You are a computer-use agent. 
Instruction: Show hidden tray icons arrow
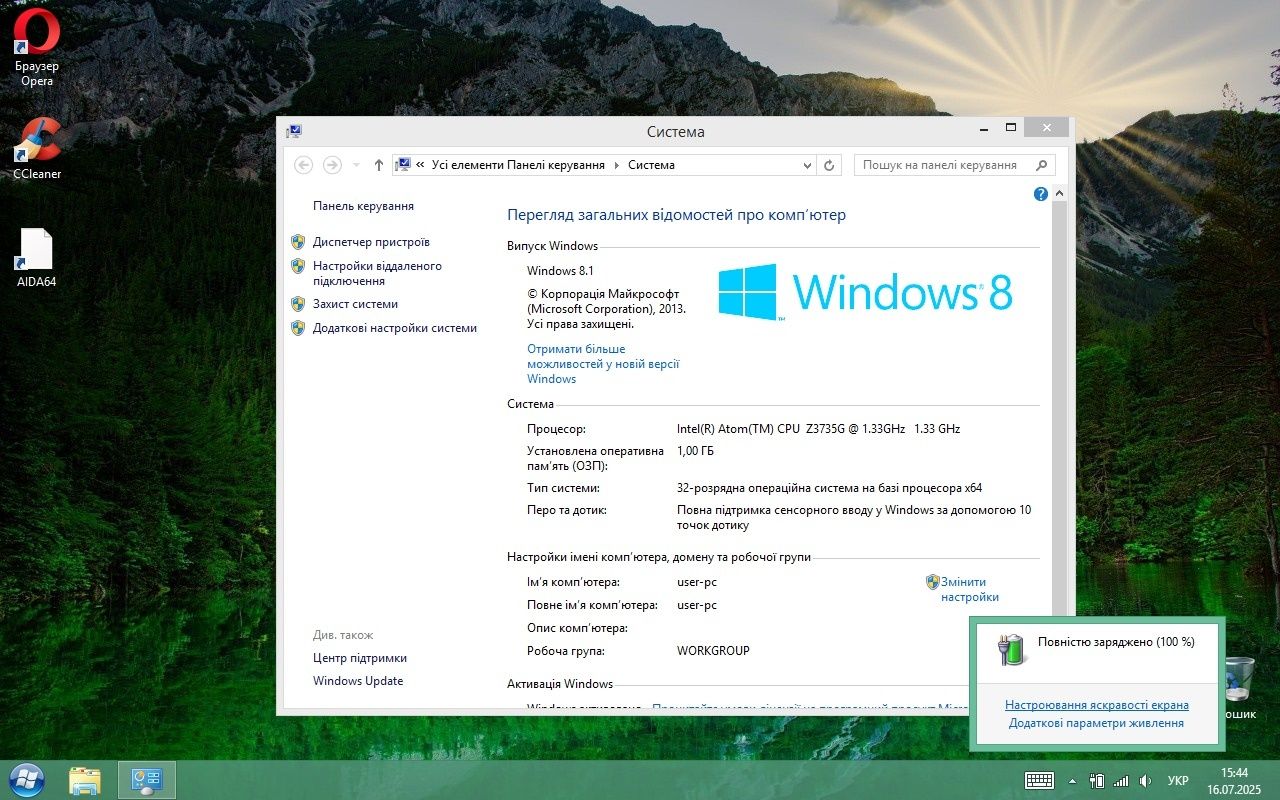click(x=1073, y=781)
